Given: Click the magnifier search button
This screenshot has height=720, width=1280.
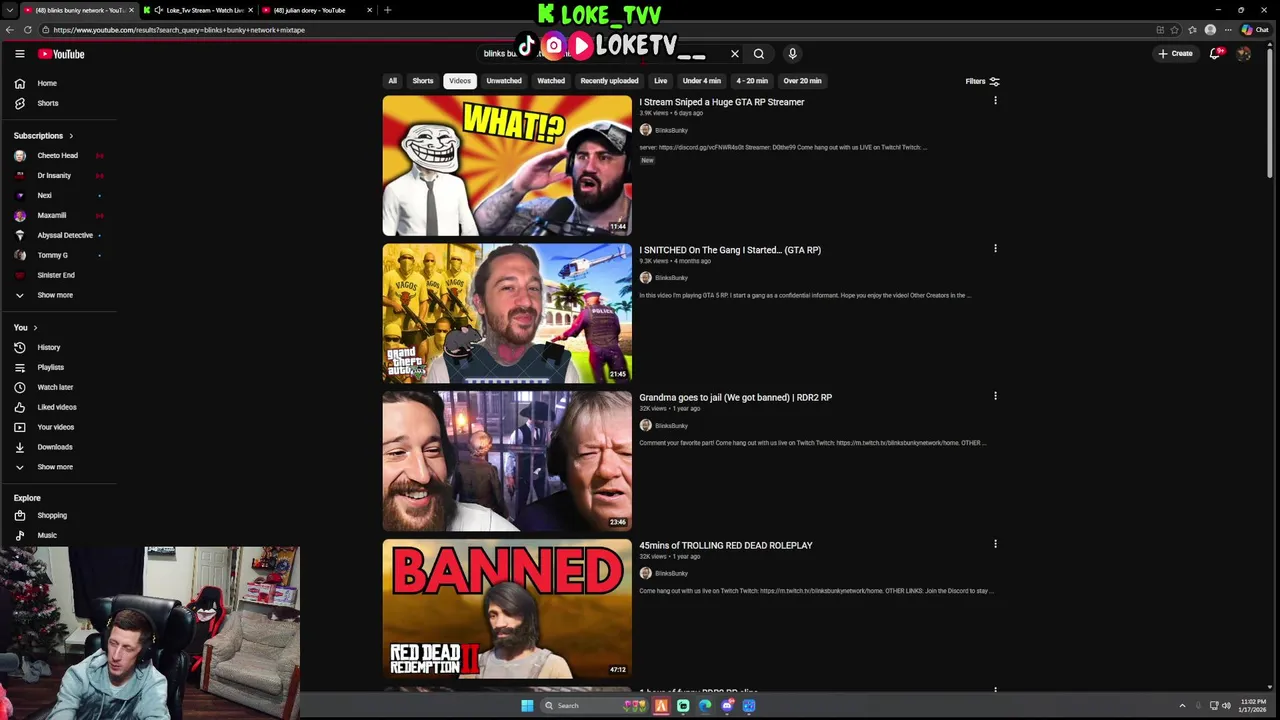Looking at the screenshot, I should [759, 54].
